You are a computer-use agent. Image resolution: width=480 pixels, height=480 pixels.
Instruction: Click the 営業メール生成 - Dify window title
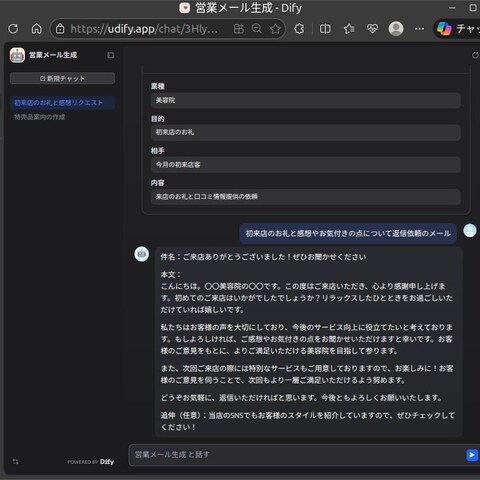[x=248, y=8]
